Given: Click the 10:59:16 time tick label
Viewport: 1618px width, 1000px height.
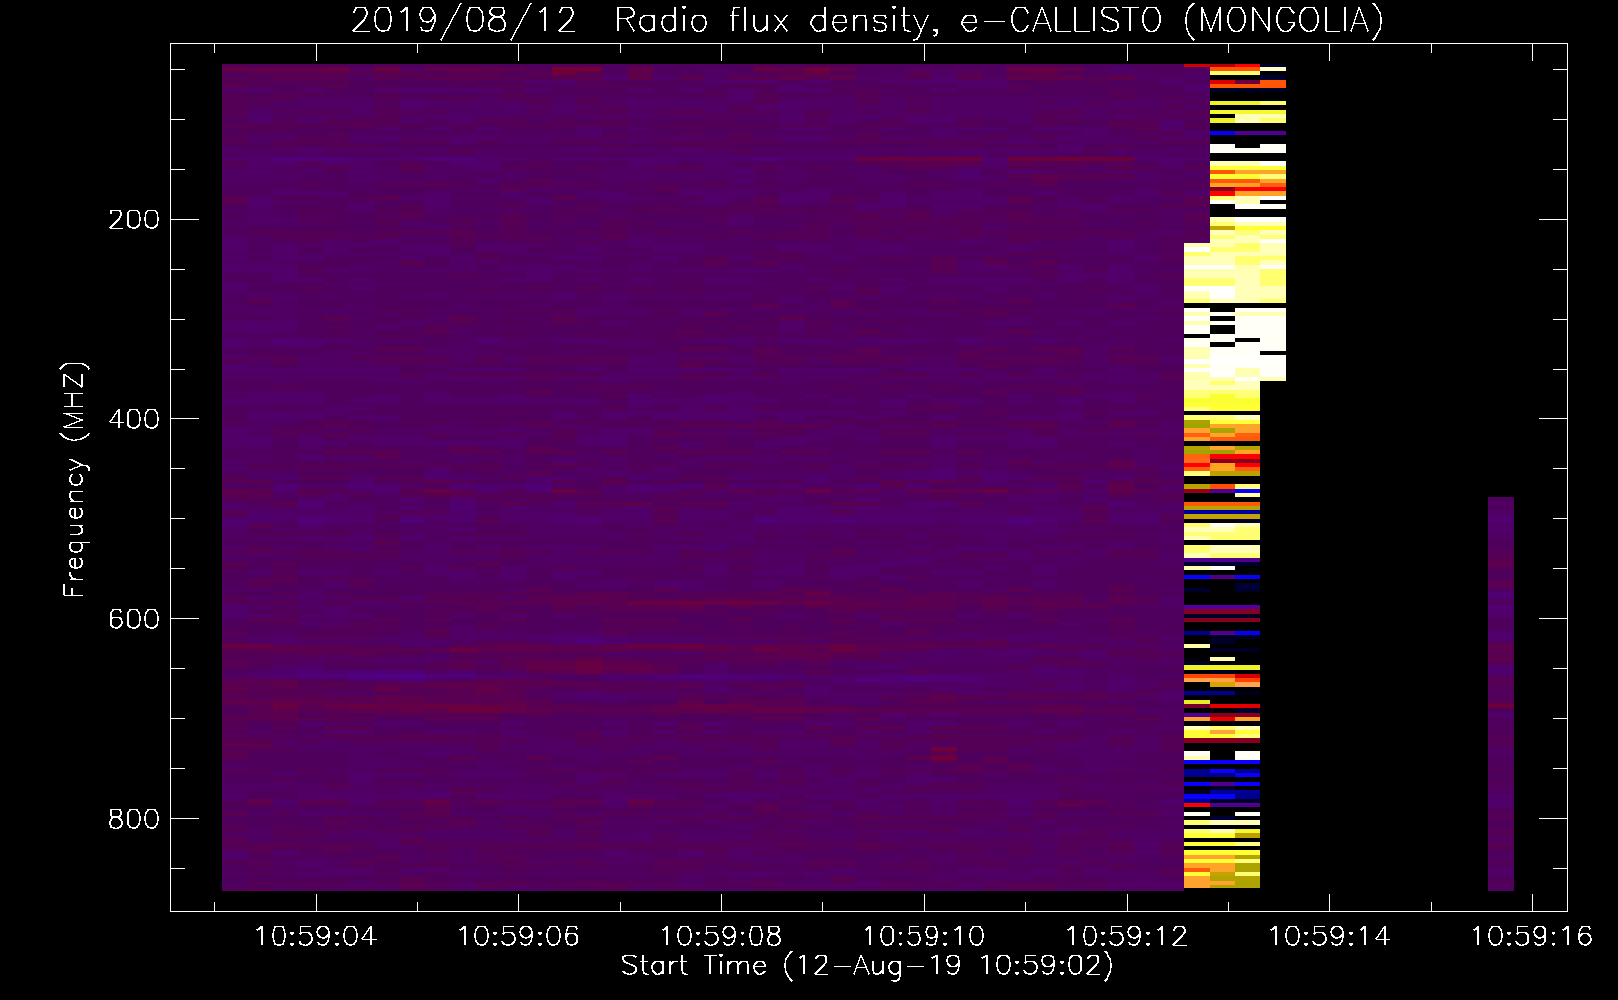Looking at the screenshot, I should (1532, 937).
